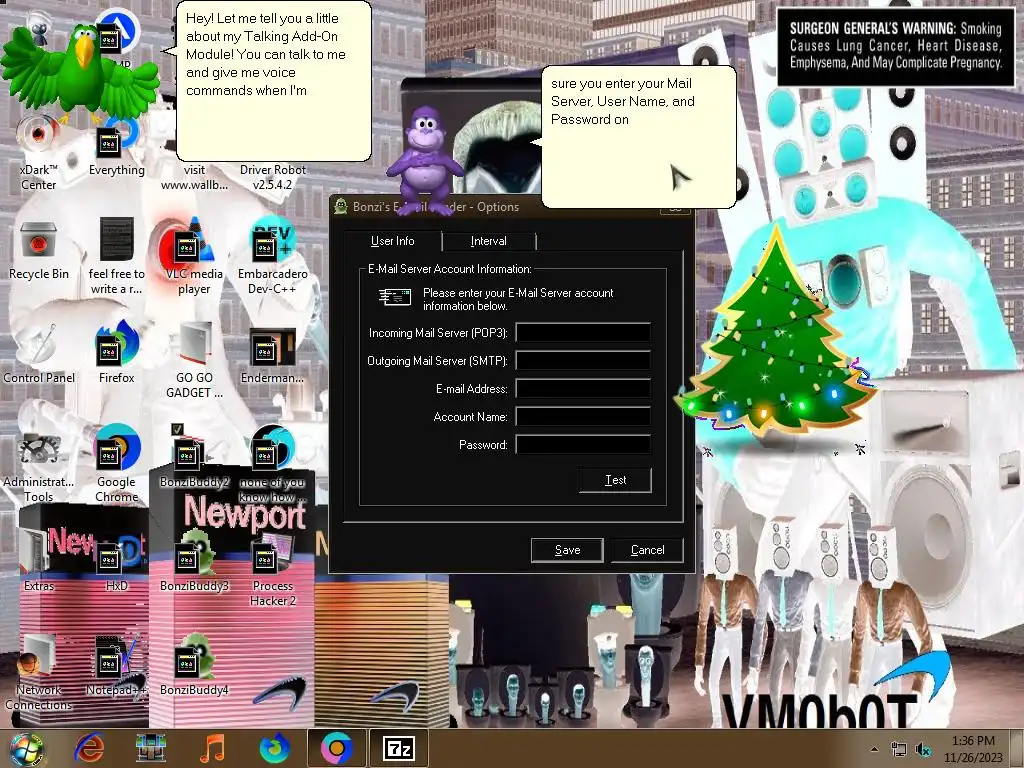Screen dimensions: 1024x768
Task: Toggle the checkbox above BonziBuddy2 icon
Action: click(x=177, y=429)
